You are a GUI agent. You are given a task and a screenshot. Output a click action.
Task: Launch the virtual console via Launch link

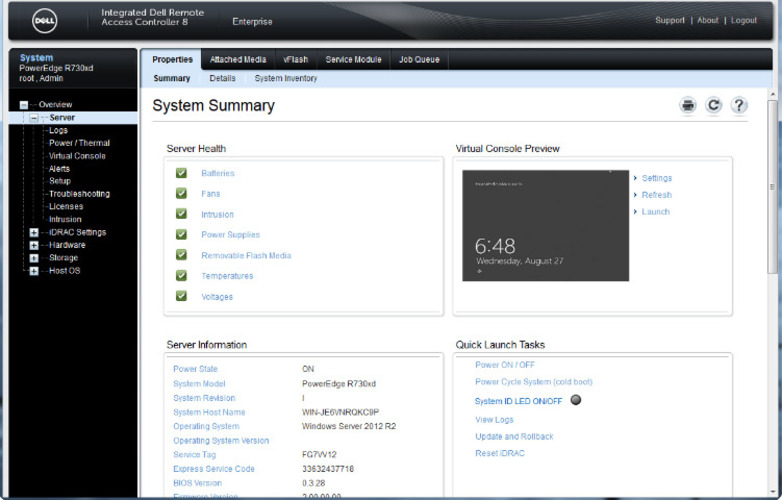656,212
